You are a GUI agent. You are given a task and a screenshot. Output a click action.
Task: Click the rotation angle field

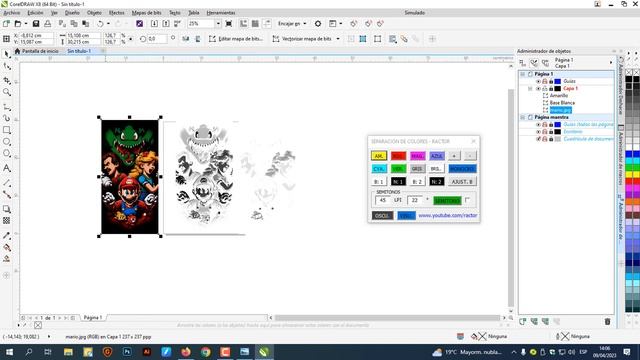pyautogui.click(x=157, y=39)
